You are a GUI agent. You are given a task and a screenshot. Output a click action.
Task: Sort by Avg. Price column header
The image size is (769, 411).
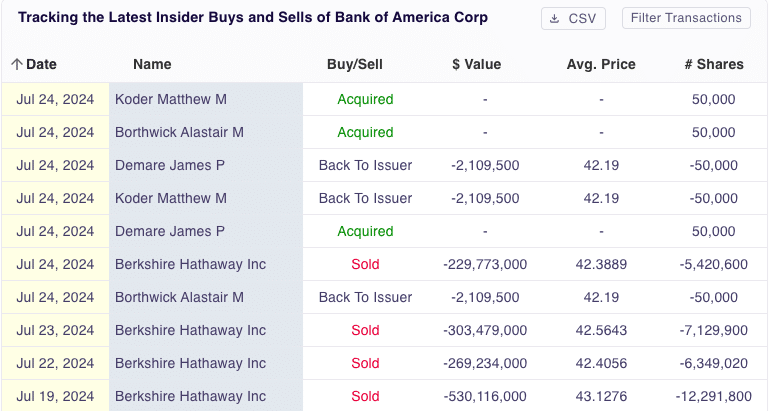click(600, 64)
